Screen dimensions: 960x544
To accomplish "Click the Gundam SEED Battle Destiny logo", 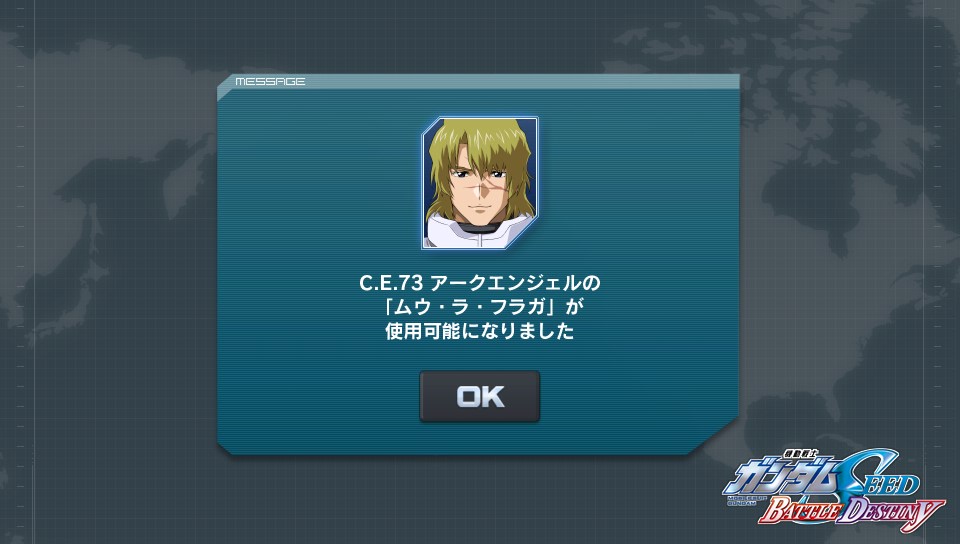I will 834,488.
